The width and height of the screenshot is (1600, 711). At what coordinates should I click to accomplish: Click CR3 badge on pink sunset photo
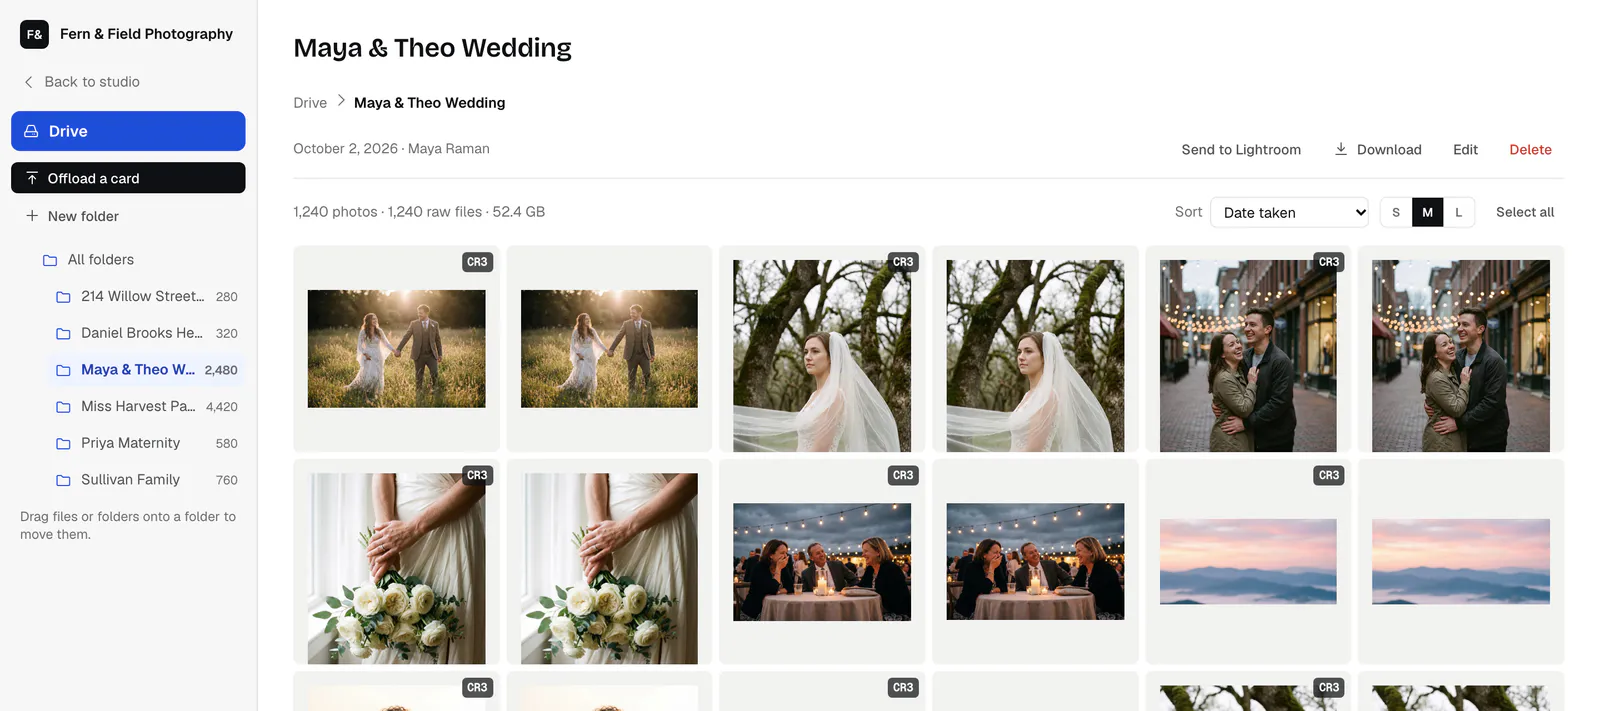click(x=1329, y=475)
